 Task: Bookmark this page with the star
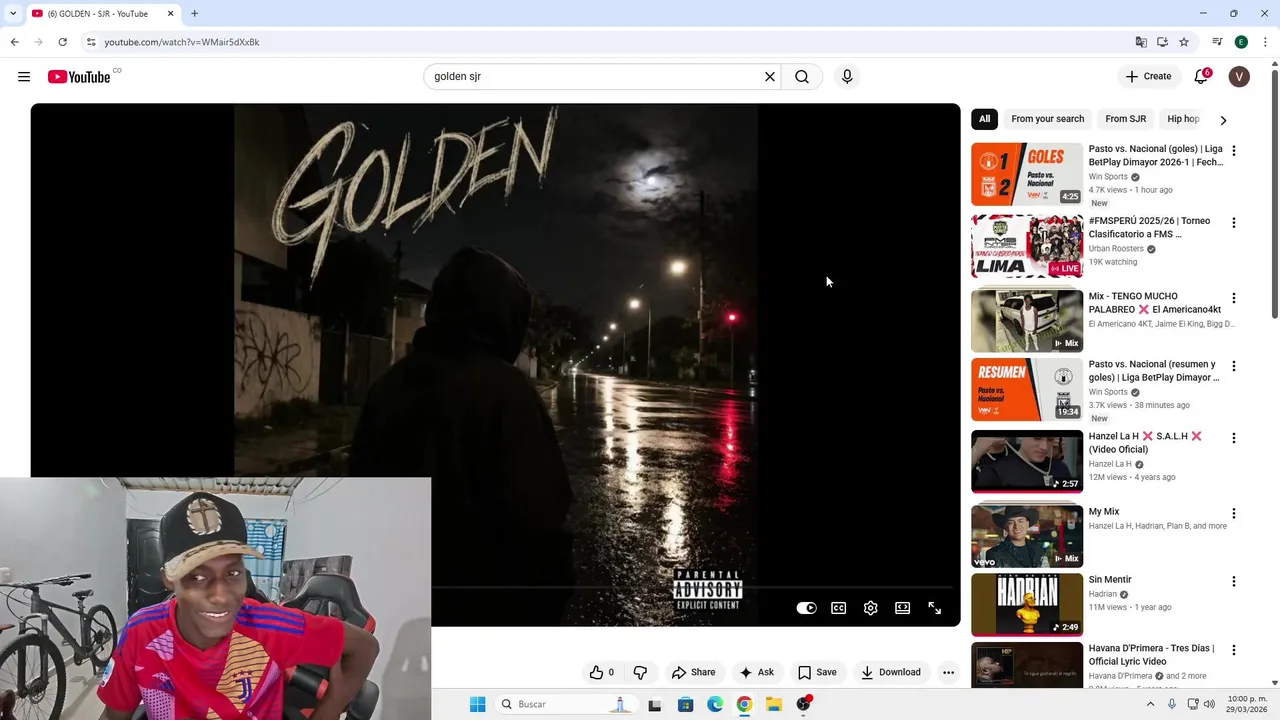pos(1184,42)
